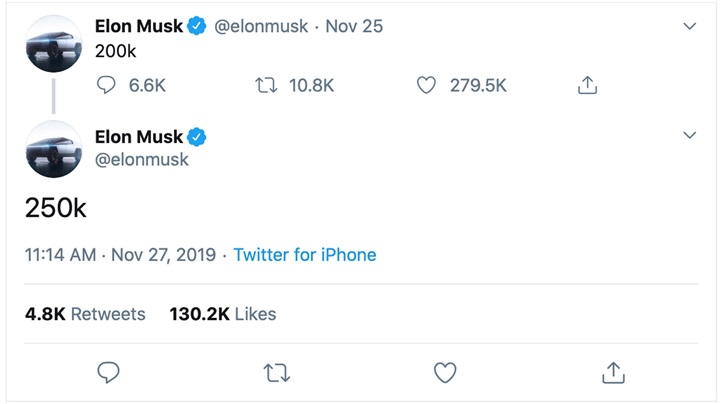Like the 200k tweet

tap(427, 86)
